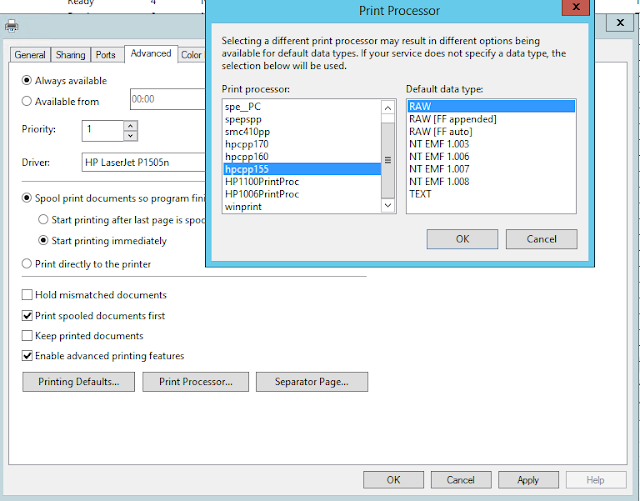Click the Available from time field 00:00
The image size is (640, 501).
[x=167, y=99]
